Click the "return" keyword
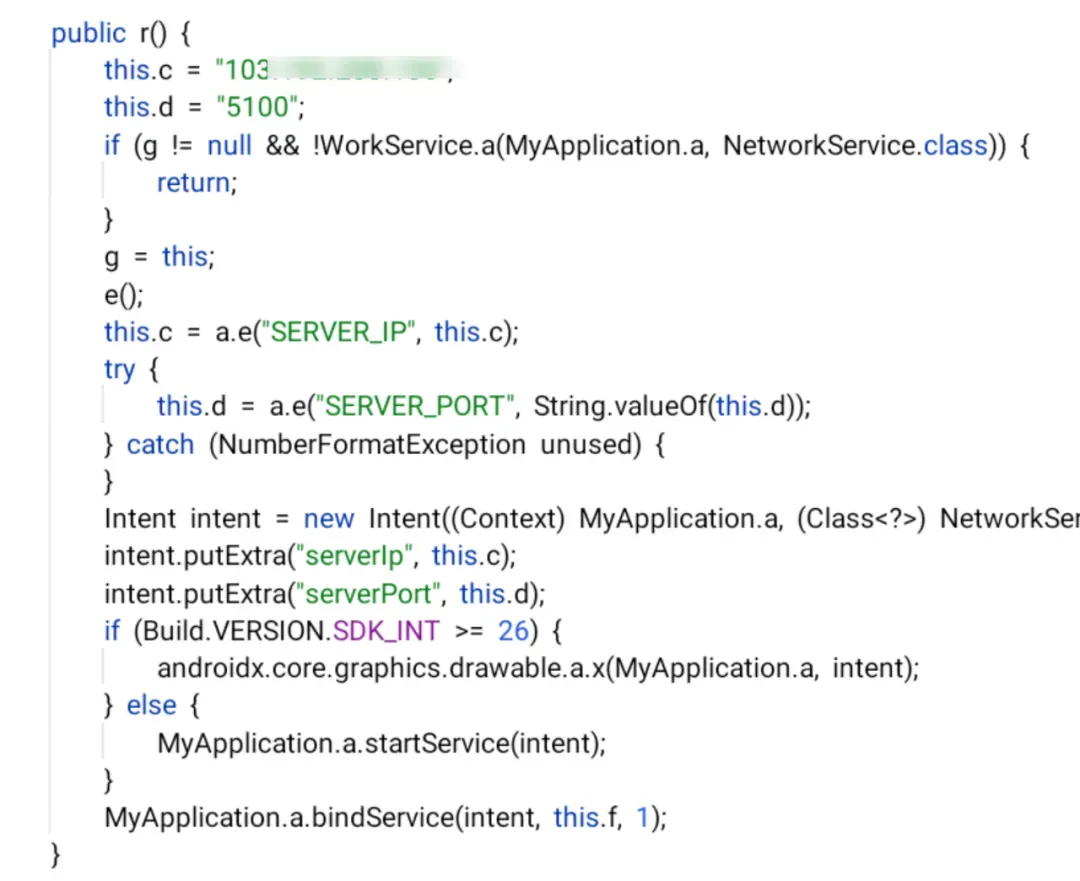Viewport: 1080px width, 881px height. pyautogui.click(x=194, y=183)
